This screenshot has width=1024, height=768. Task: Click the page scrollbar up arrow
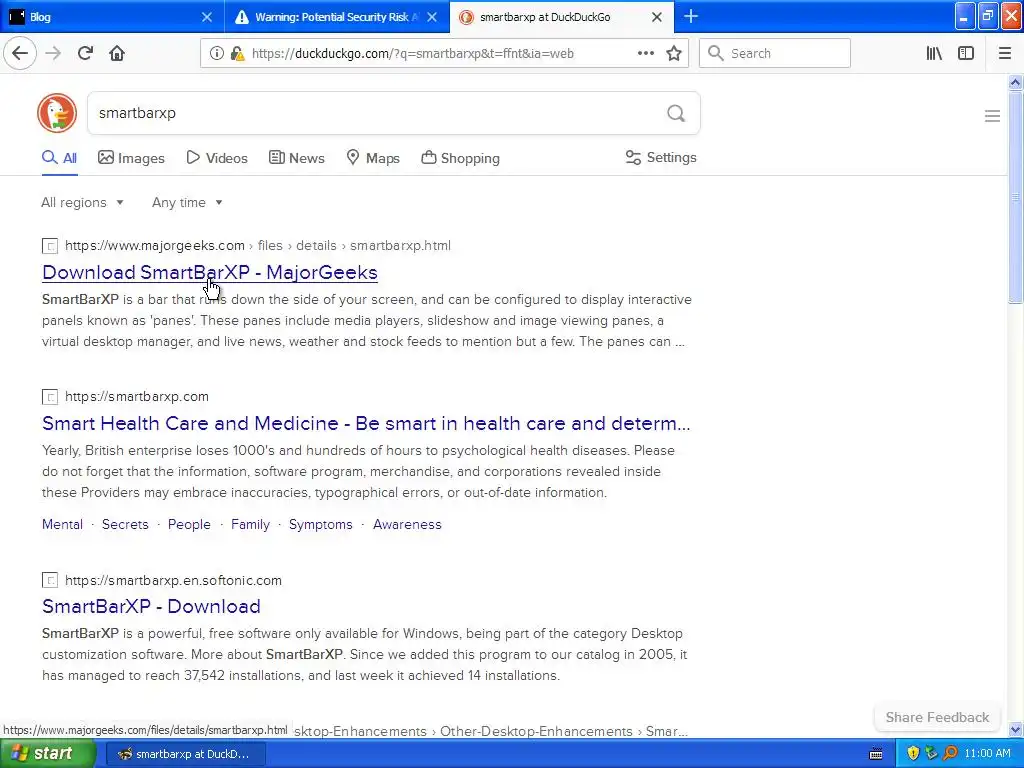click(x=1016, y=82)
